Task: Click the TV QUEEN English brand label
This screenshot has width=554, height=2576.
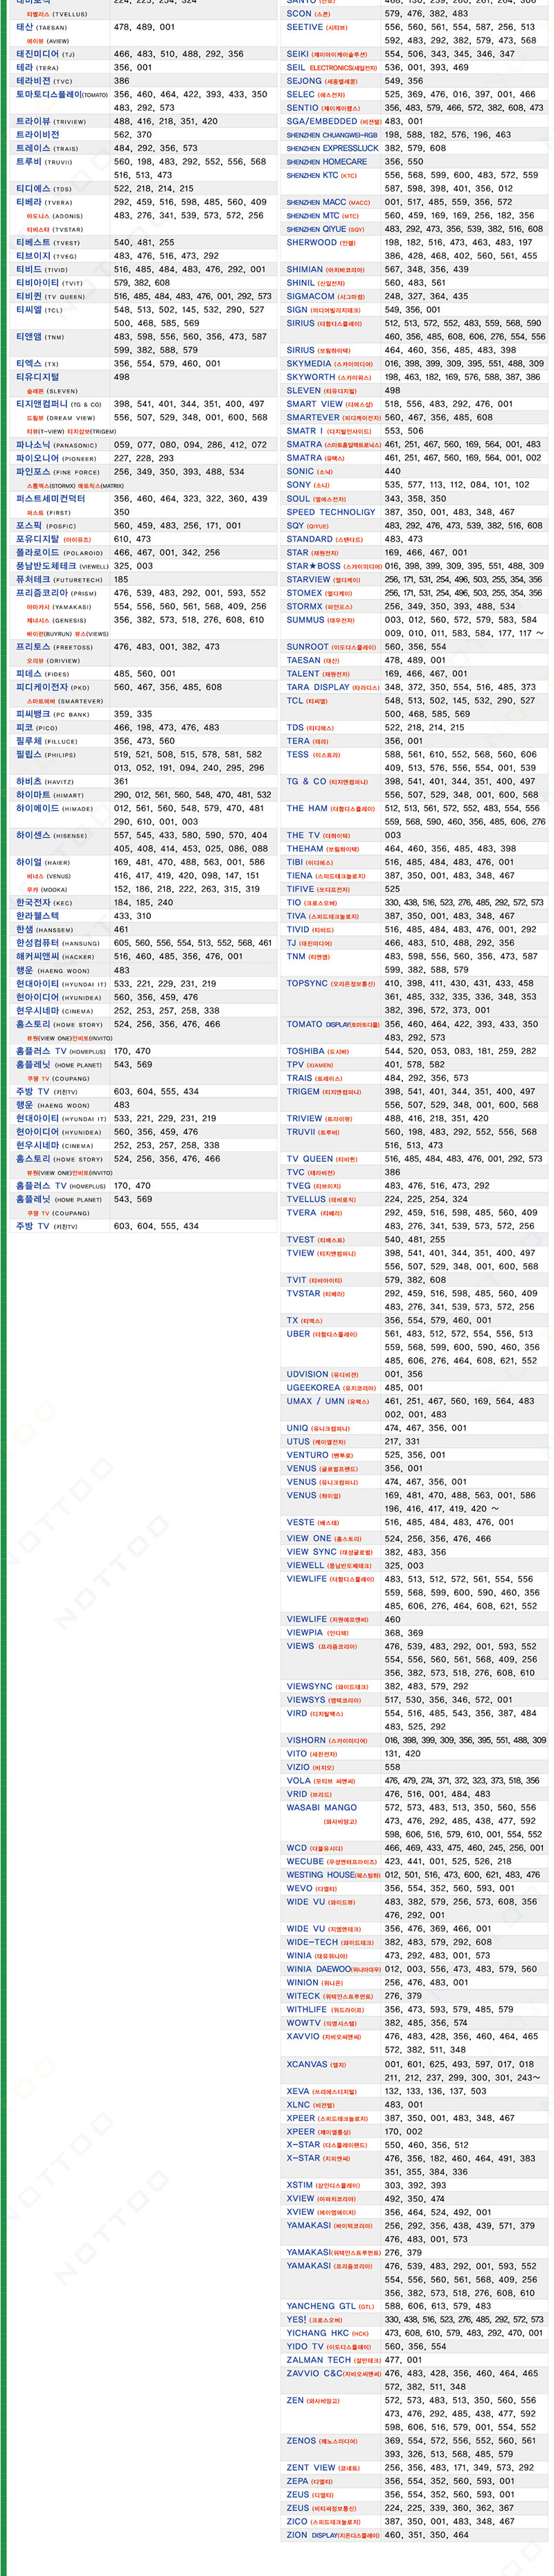Action: 309,1158
